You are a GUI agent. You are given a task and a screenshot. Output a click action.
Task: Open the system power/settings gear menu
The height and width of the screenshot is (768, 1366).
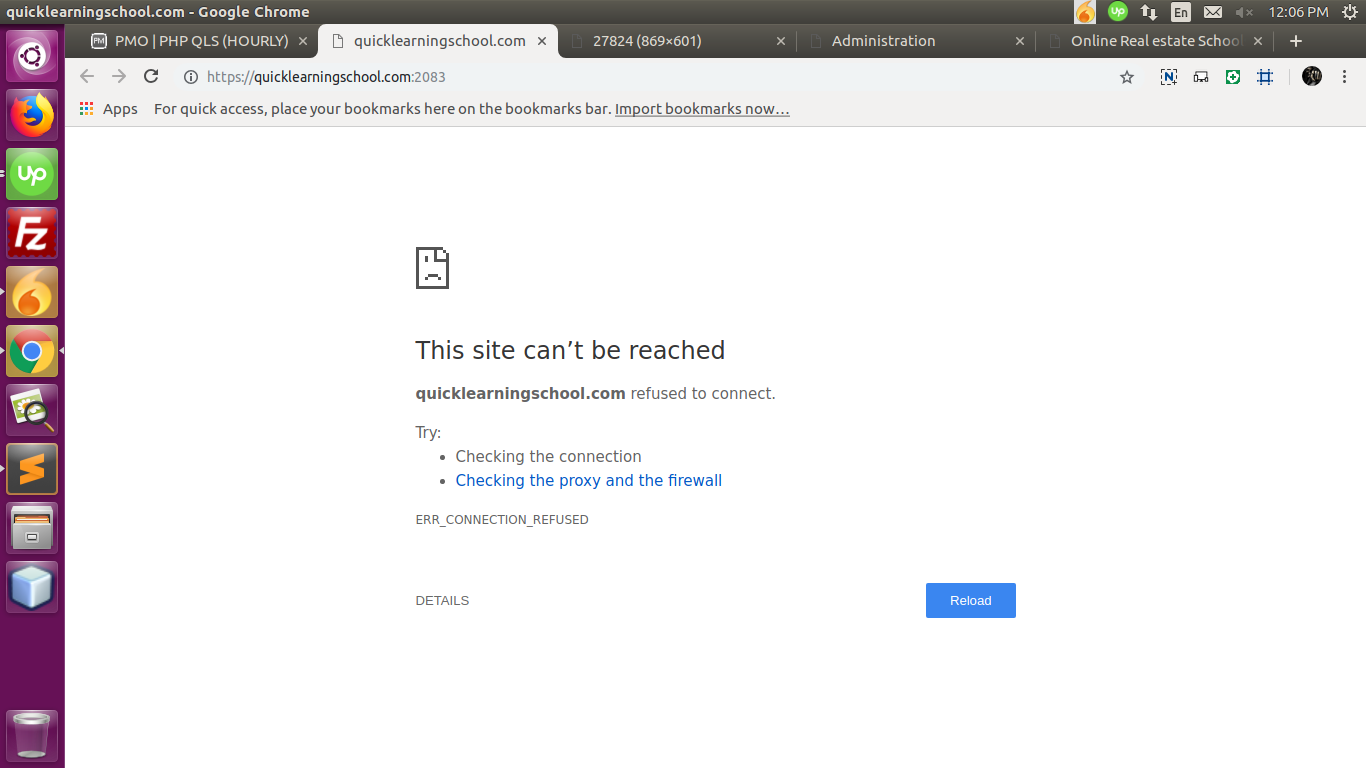pyautogui.click(x=1349, y=12)
